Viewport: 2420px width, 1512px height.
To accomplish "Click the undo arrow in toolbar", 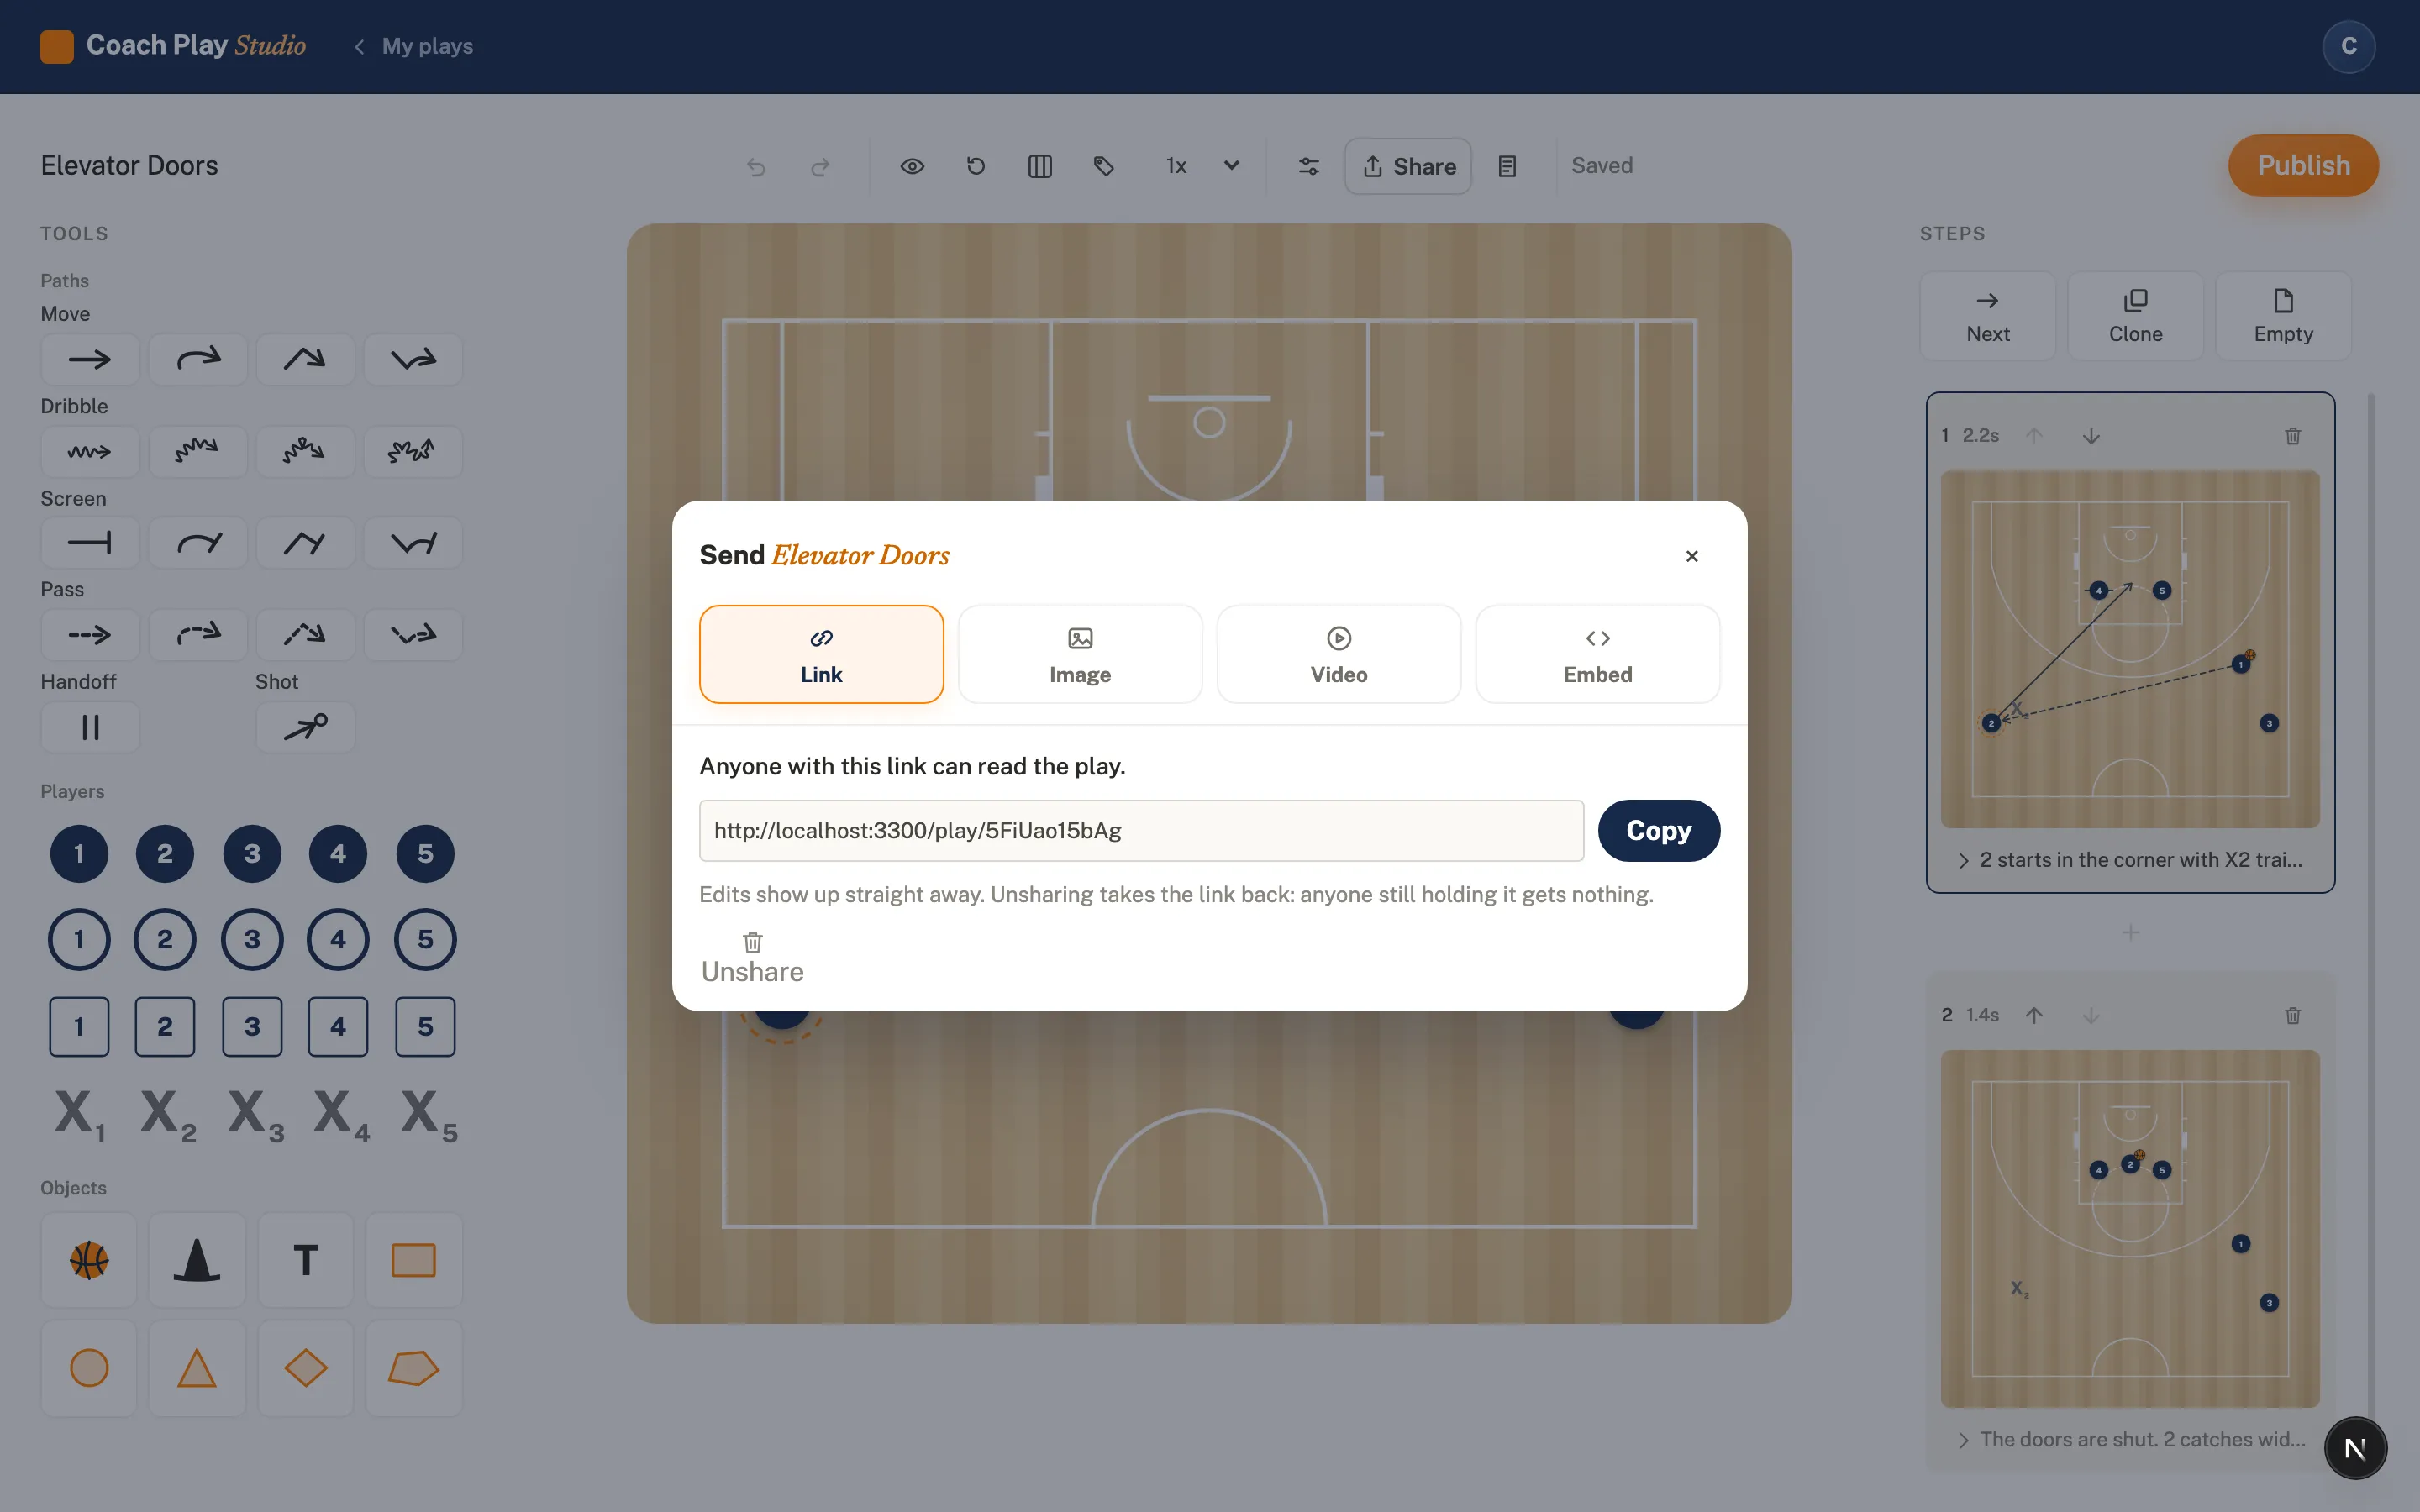I will (x=756, y=166).
